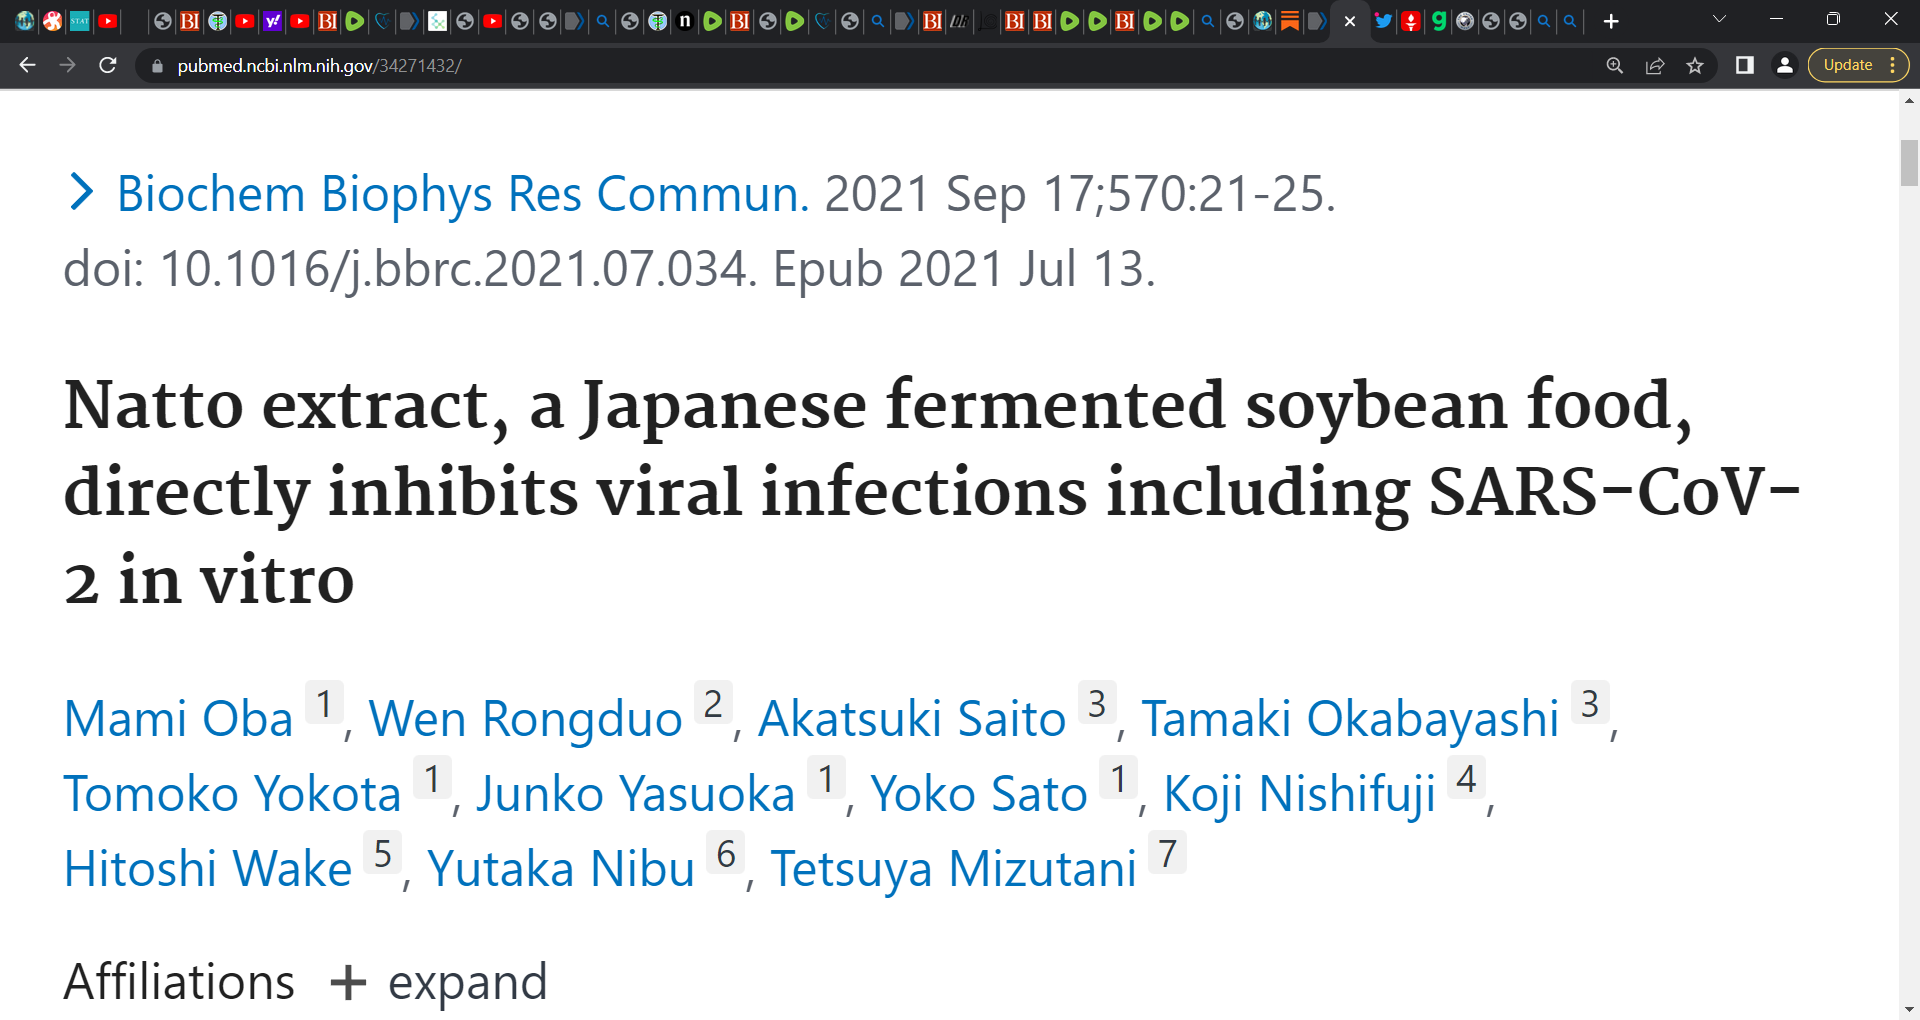This screenshot has width=1920, height=1020.
Task: Open a new browser tab
Action: point(1611,21)
